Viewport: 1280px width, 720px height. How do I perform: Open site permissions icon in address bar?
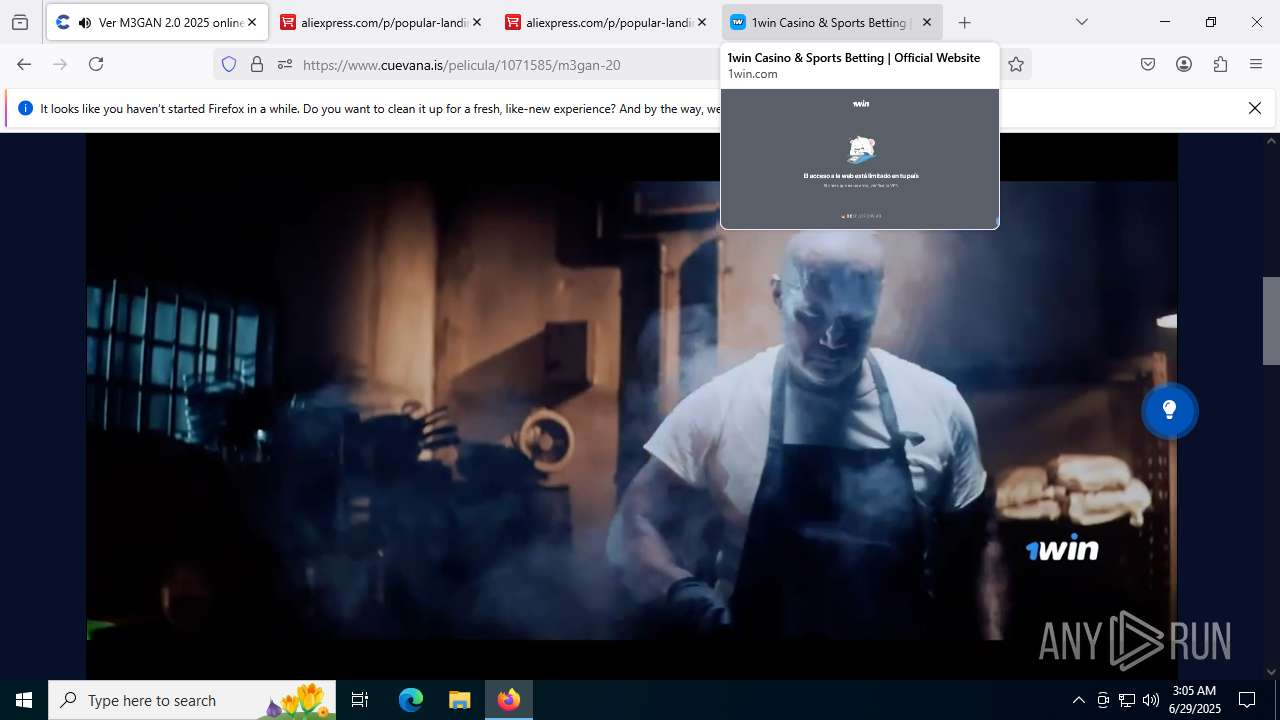[x=285, y=64]
